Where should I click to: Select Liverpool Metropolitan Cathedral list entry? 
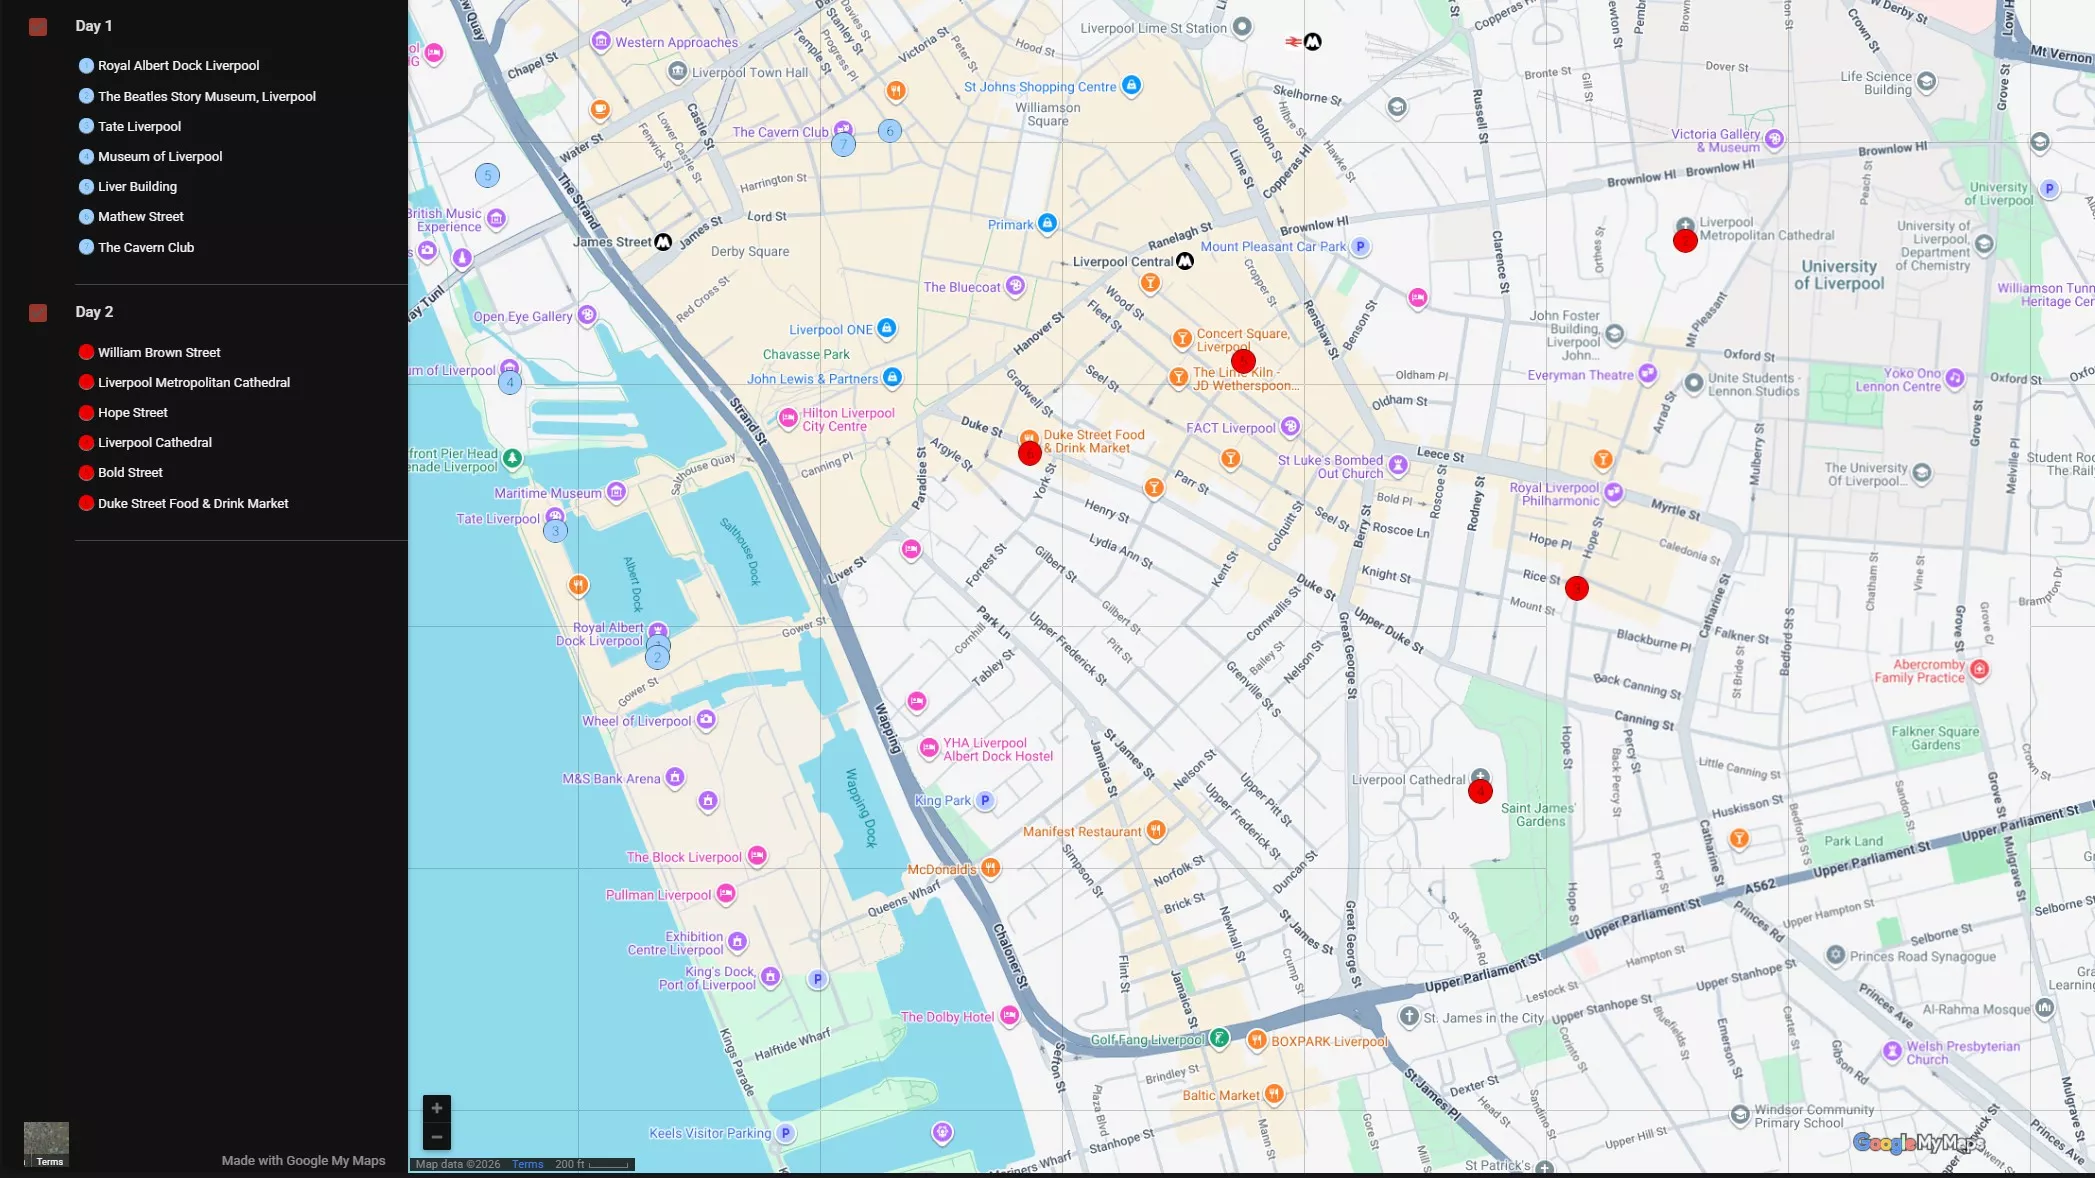click(x=194, y=383)
